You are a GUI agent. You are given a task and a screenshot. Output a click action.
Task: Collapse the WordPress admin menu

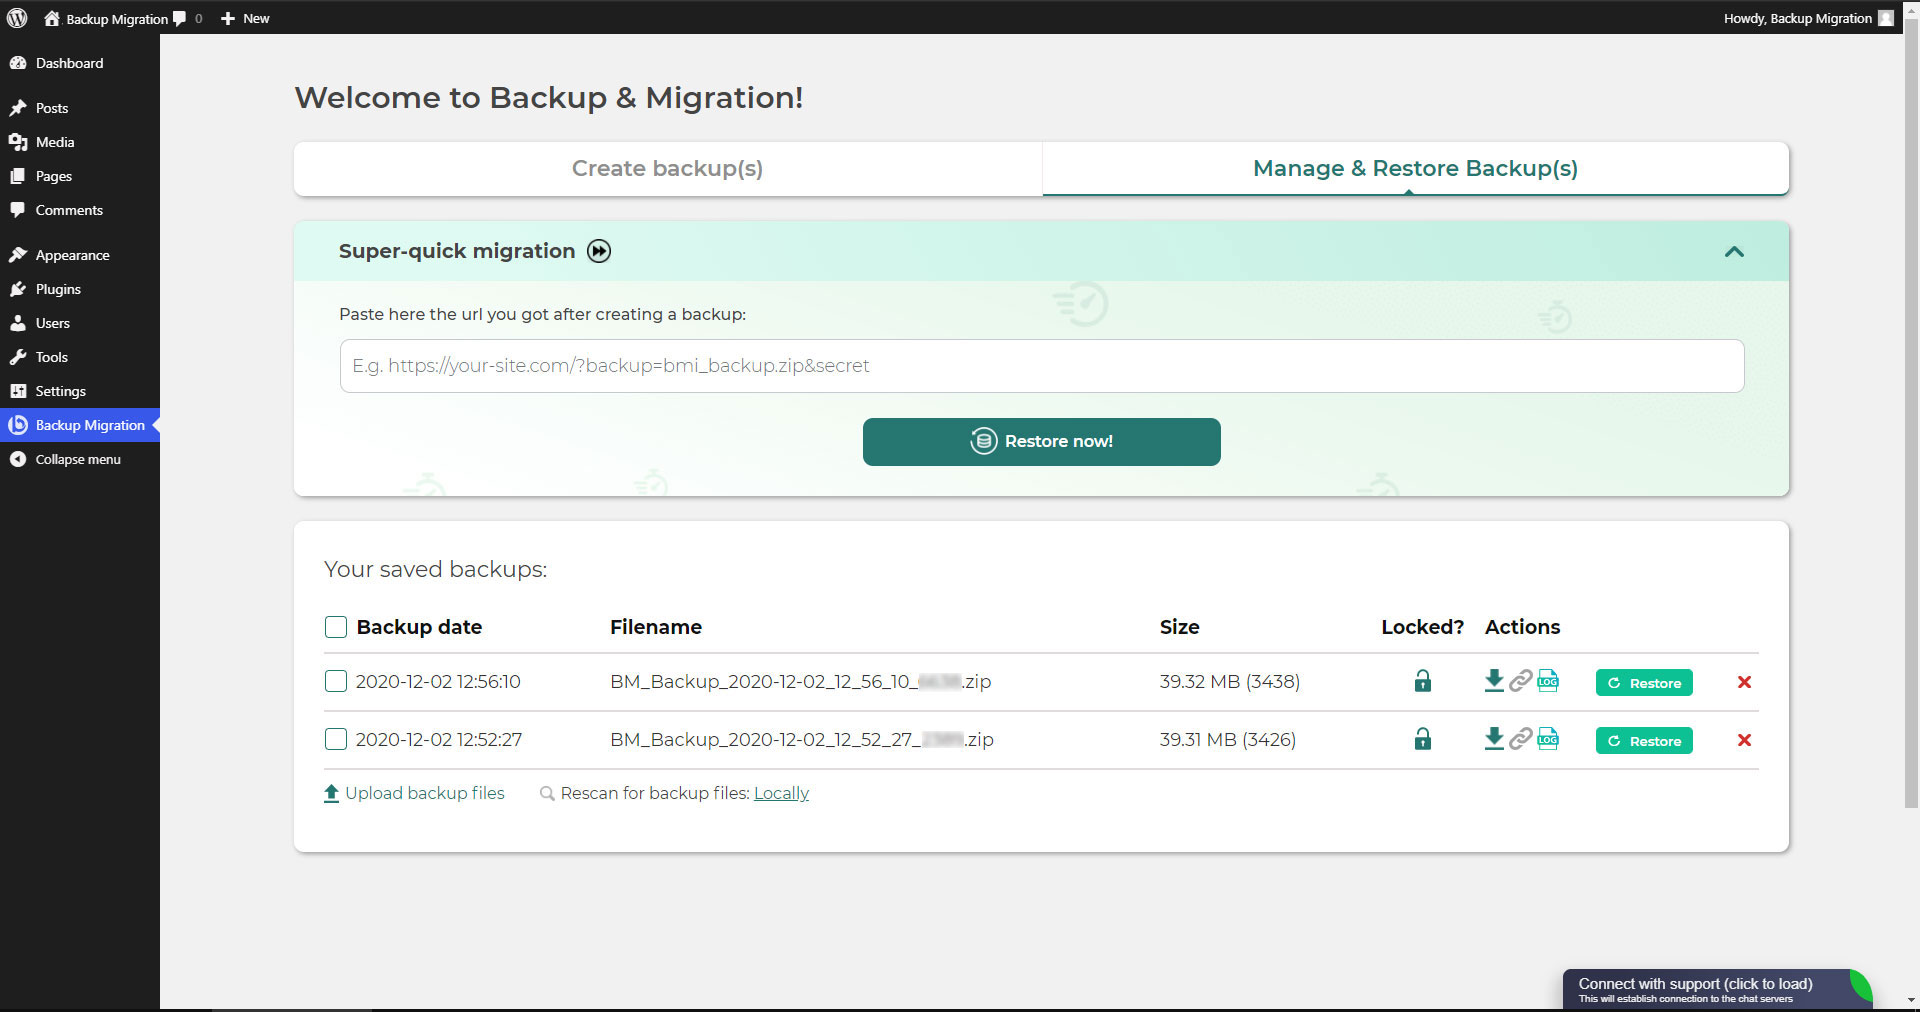[80, 459]
